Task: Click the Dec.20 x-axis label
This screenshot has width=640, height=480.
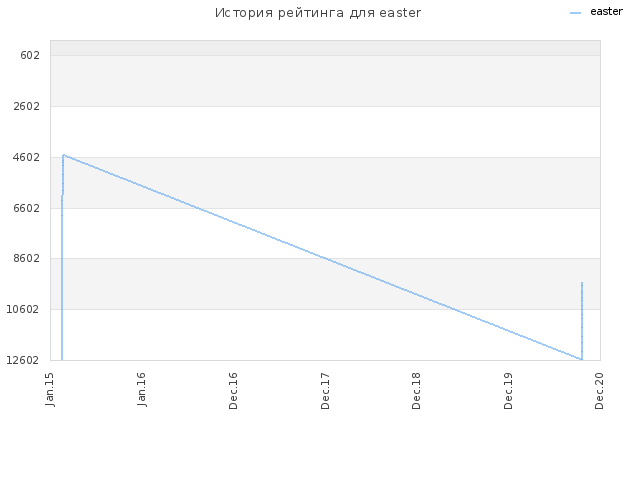Action: tap(599, 391)
